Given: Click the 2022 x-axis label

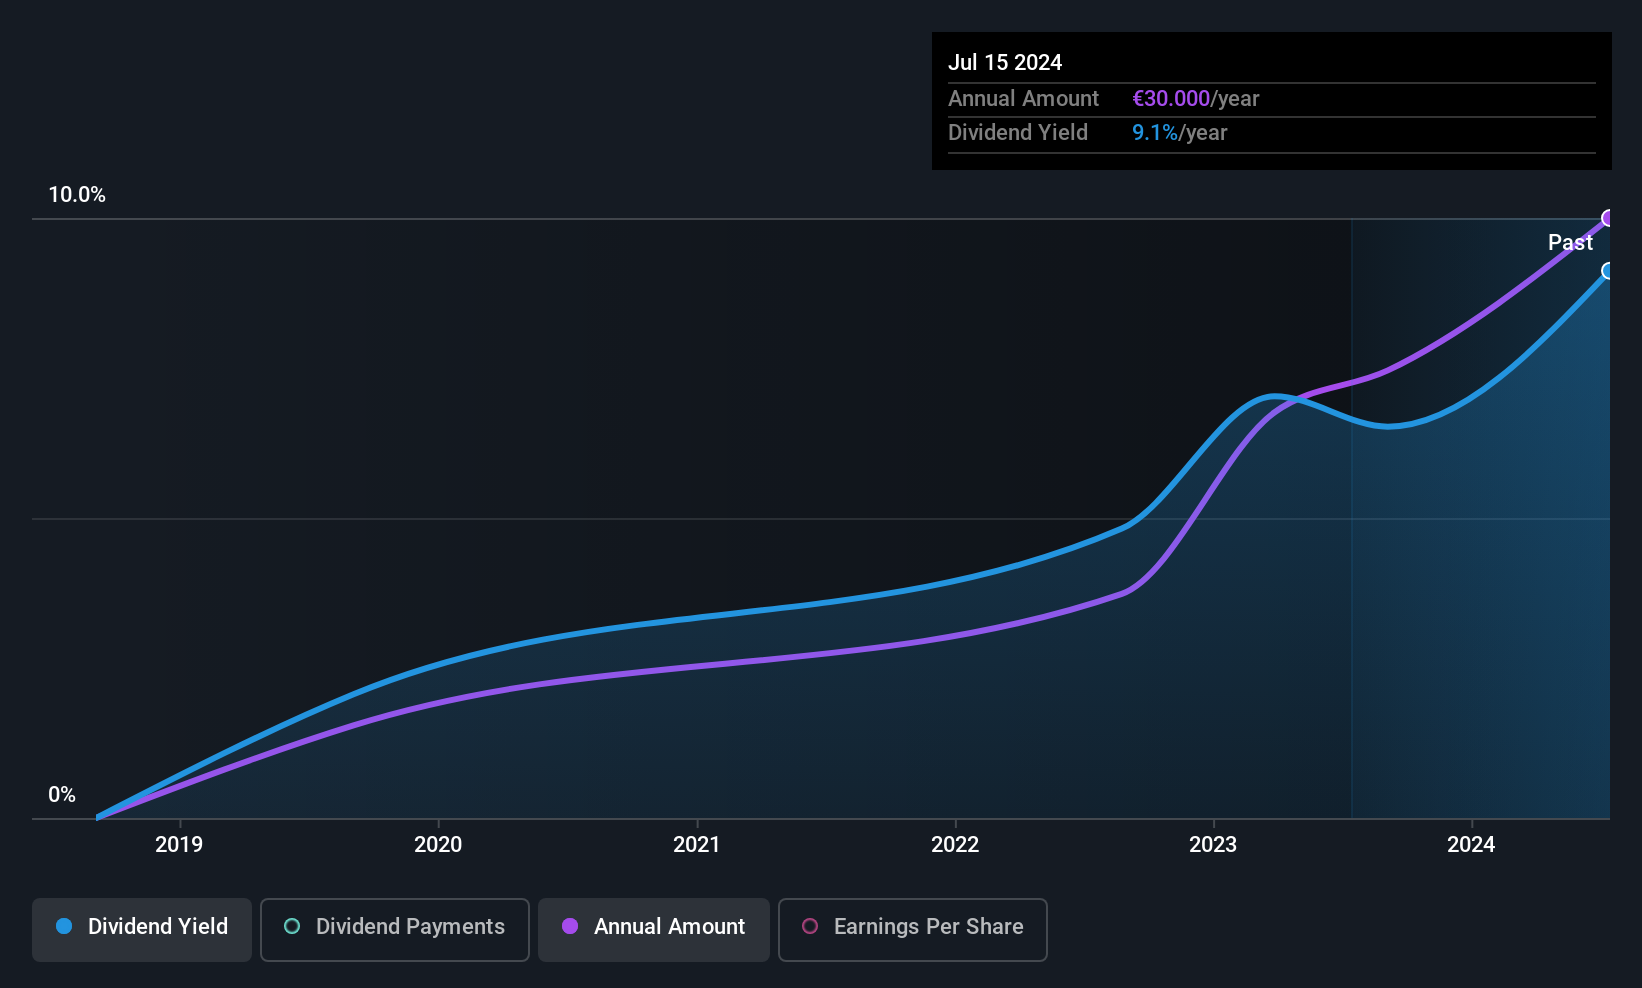Looking at the screenshot, I should [955, 845].
